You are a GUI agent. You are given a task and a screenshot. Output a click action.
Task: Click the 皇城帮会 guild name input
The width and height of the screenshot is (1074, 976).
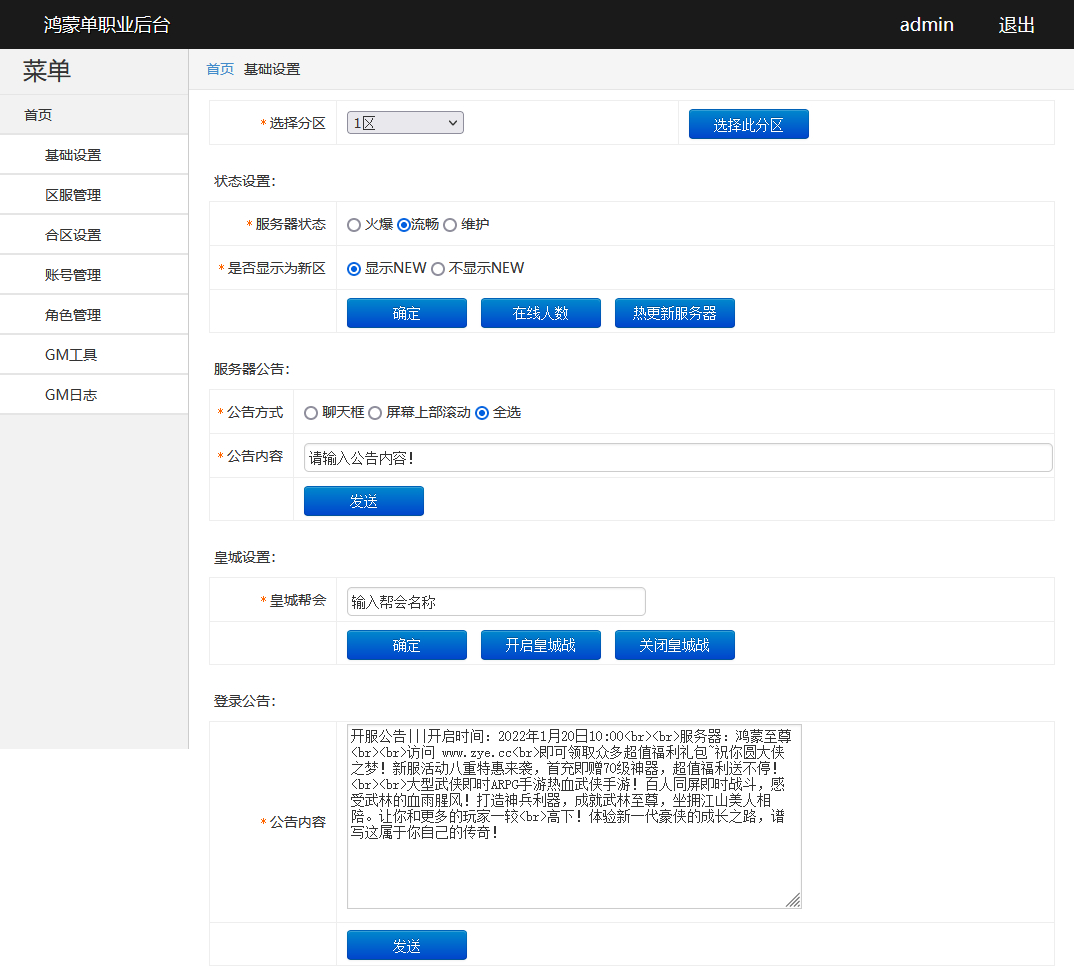point(495,601)
